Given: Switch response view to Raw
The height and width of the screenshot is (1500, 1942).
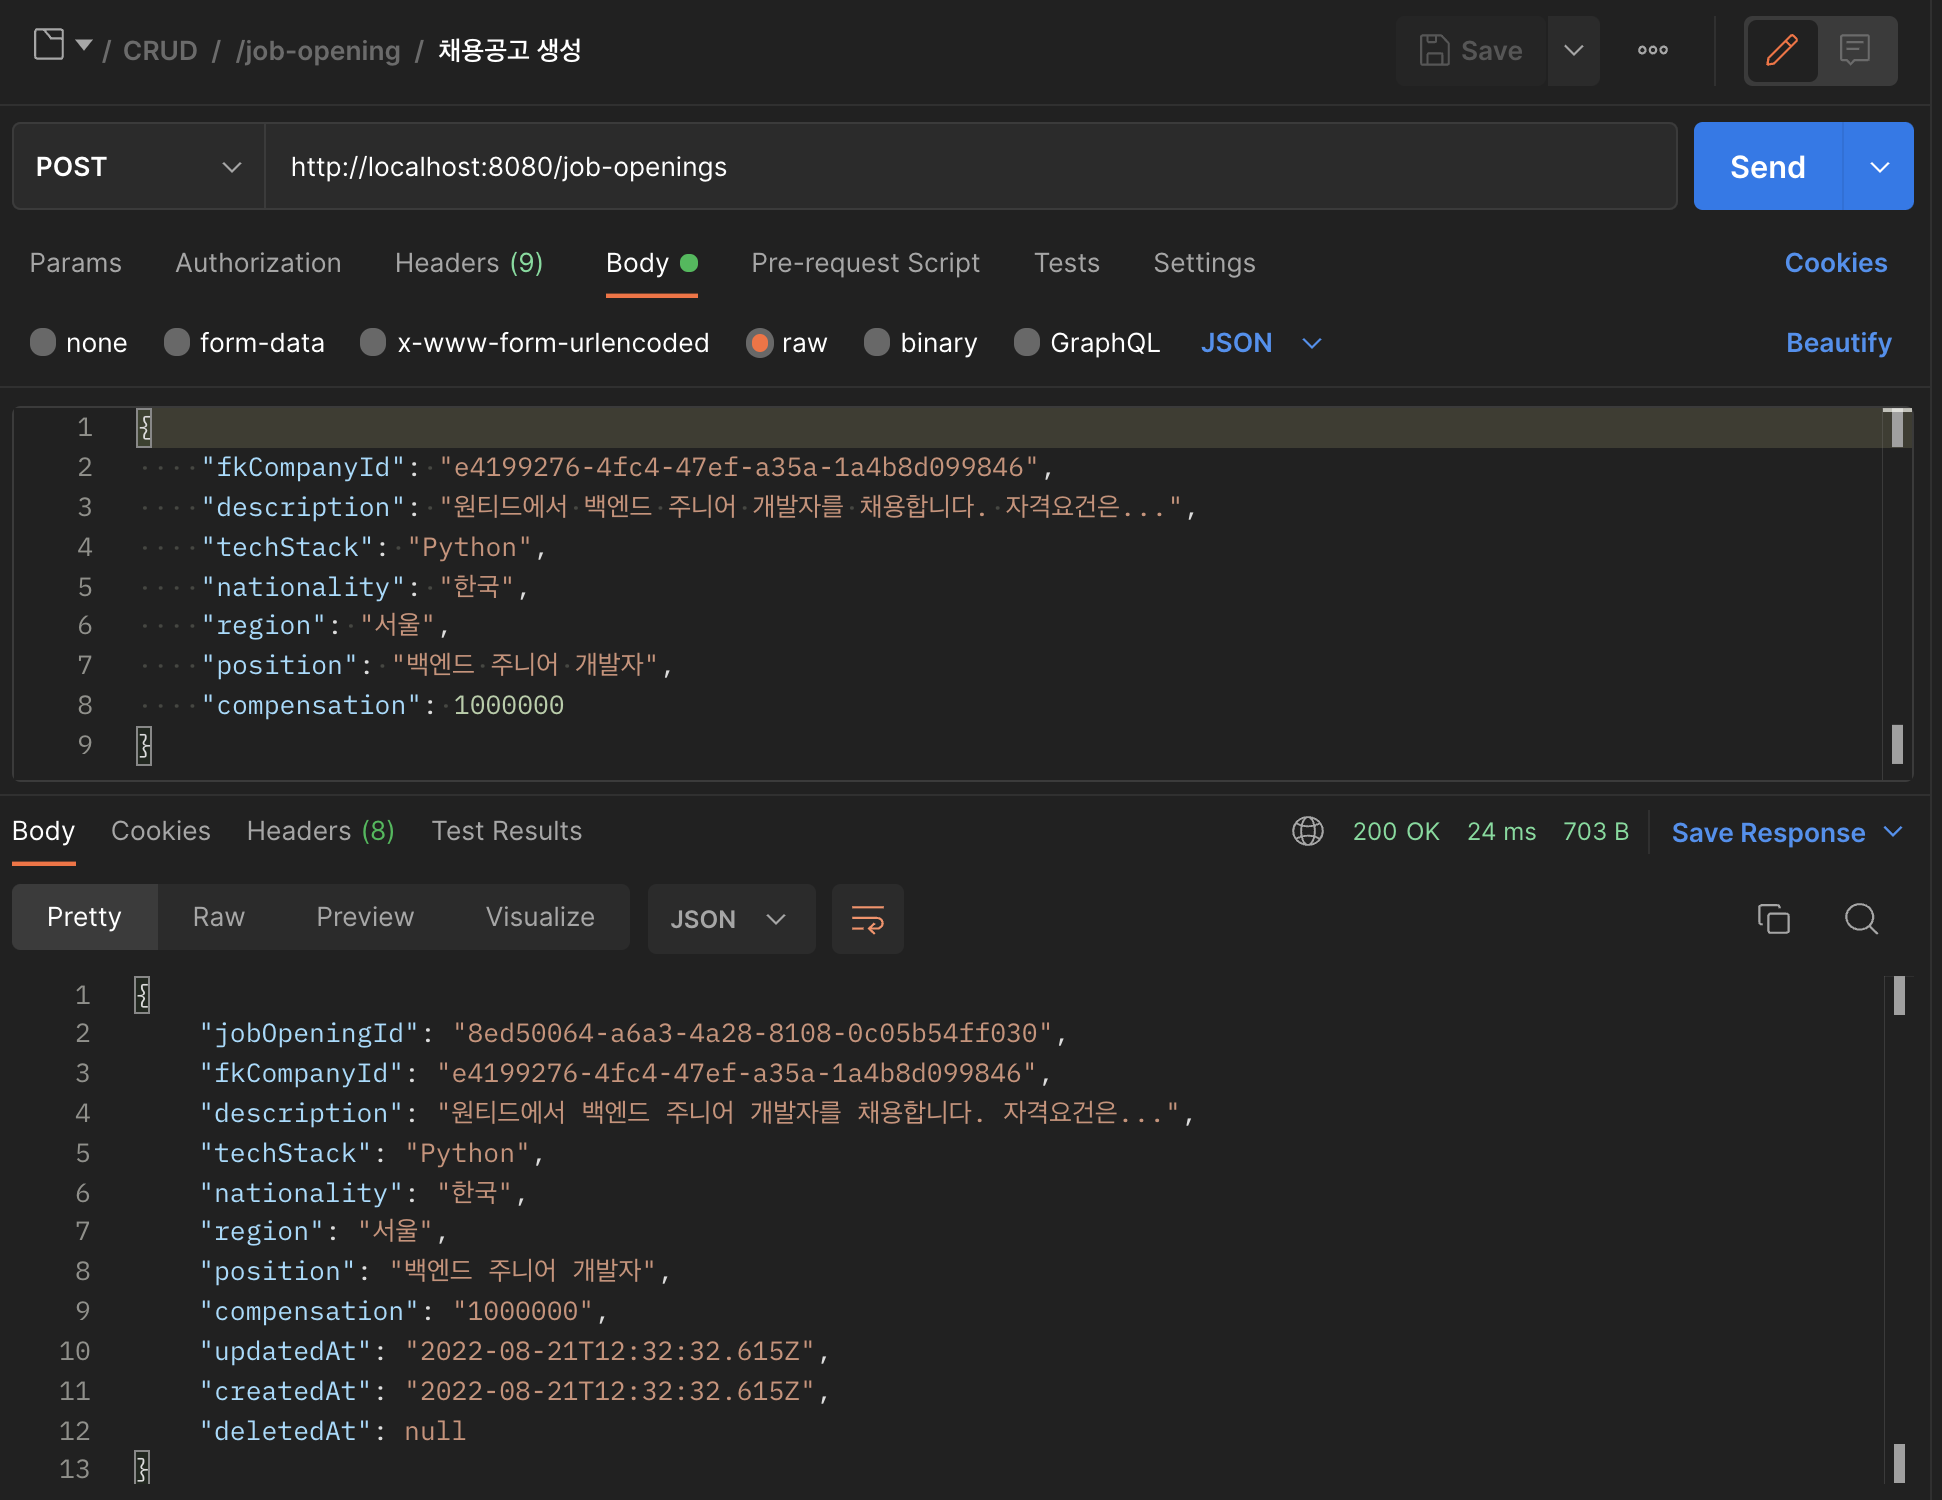Looking at the screenshot, I should point(219,917).
